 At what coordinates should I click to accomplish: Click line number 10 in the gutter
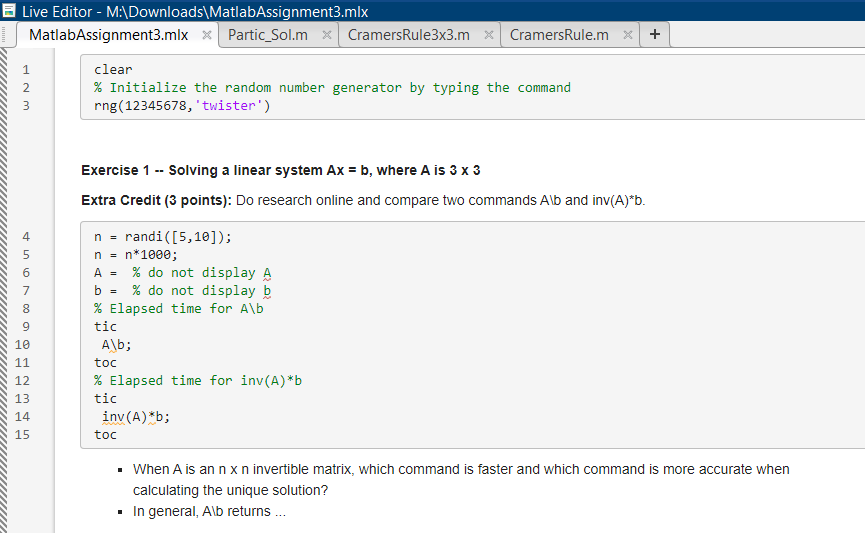click(22, 345)
